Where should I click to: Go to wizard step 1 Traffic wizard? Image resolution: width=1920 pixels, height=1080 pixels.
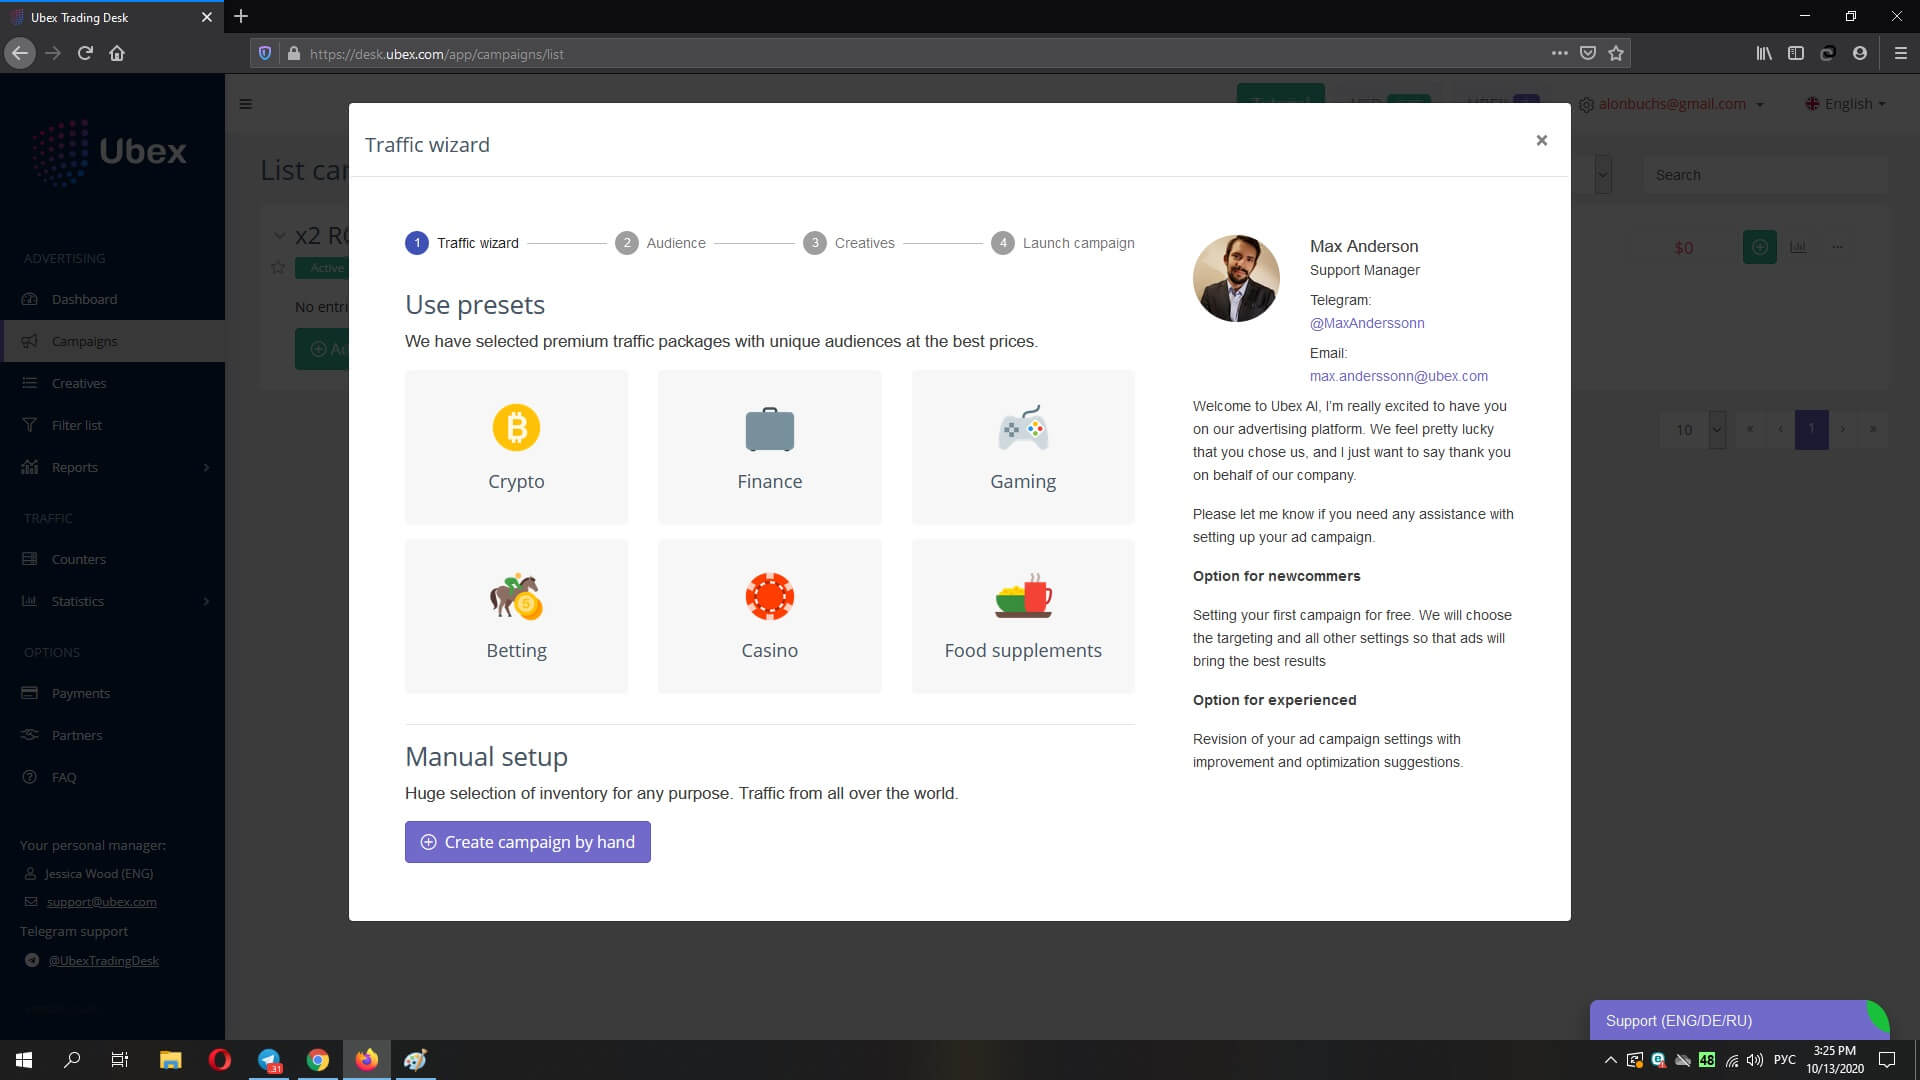click(462, 243)
